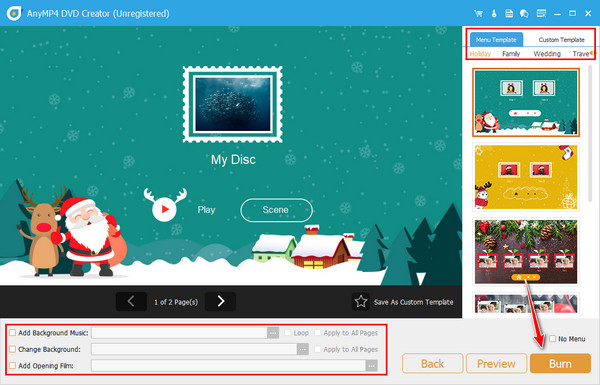Image resolution: width=600 pixels, height=385 pixels.
Task: Click the Preview button
Action: coord(496,363)
